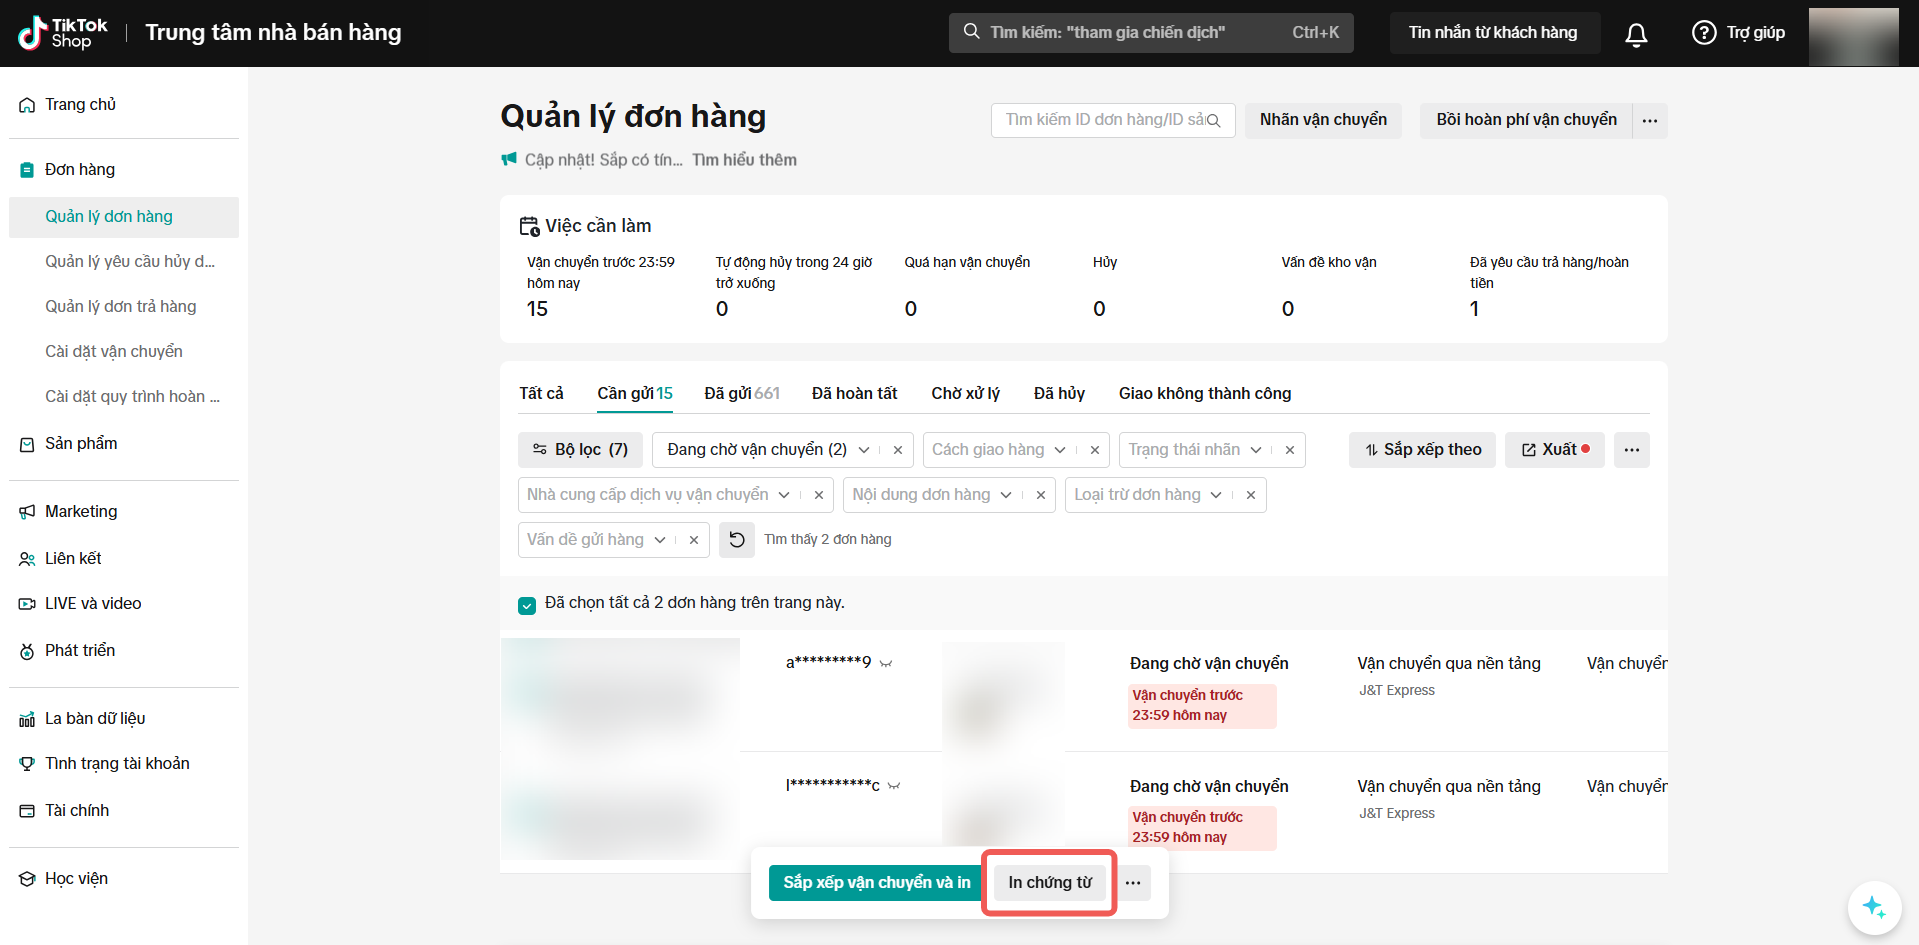Open the notifications bell

(1636, 34)
